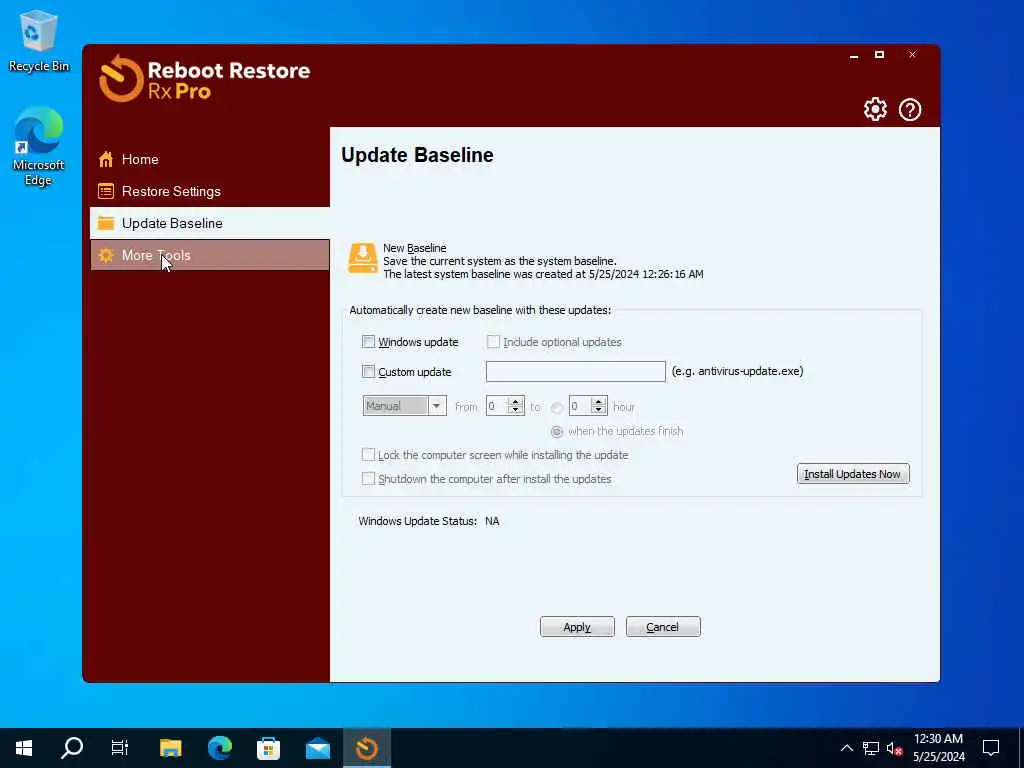Open the Windows Start menu
1024x768 pixels.
[x=24, y=748]
